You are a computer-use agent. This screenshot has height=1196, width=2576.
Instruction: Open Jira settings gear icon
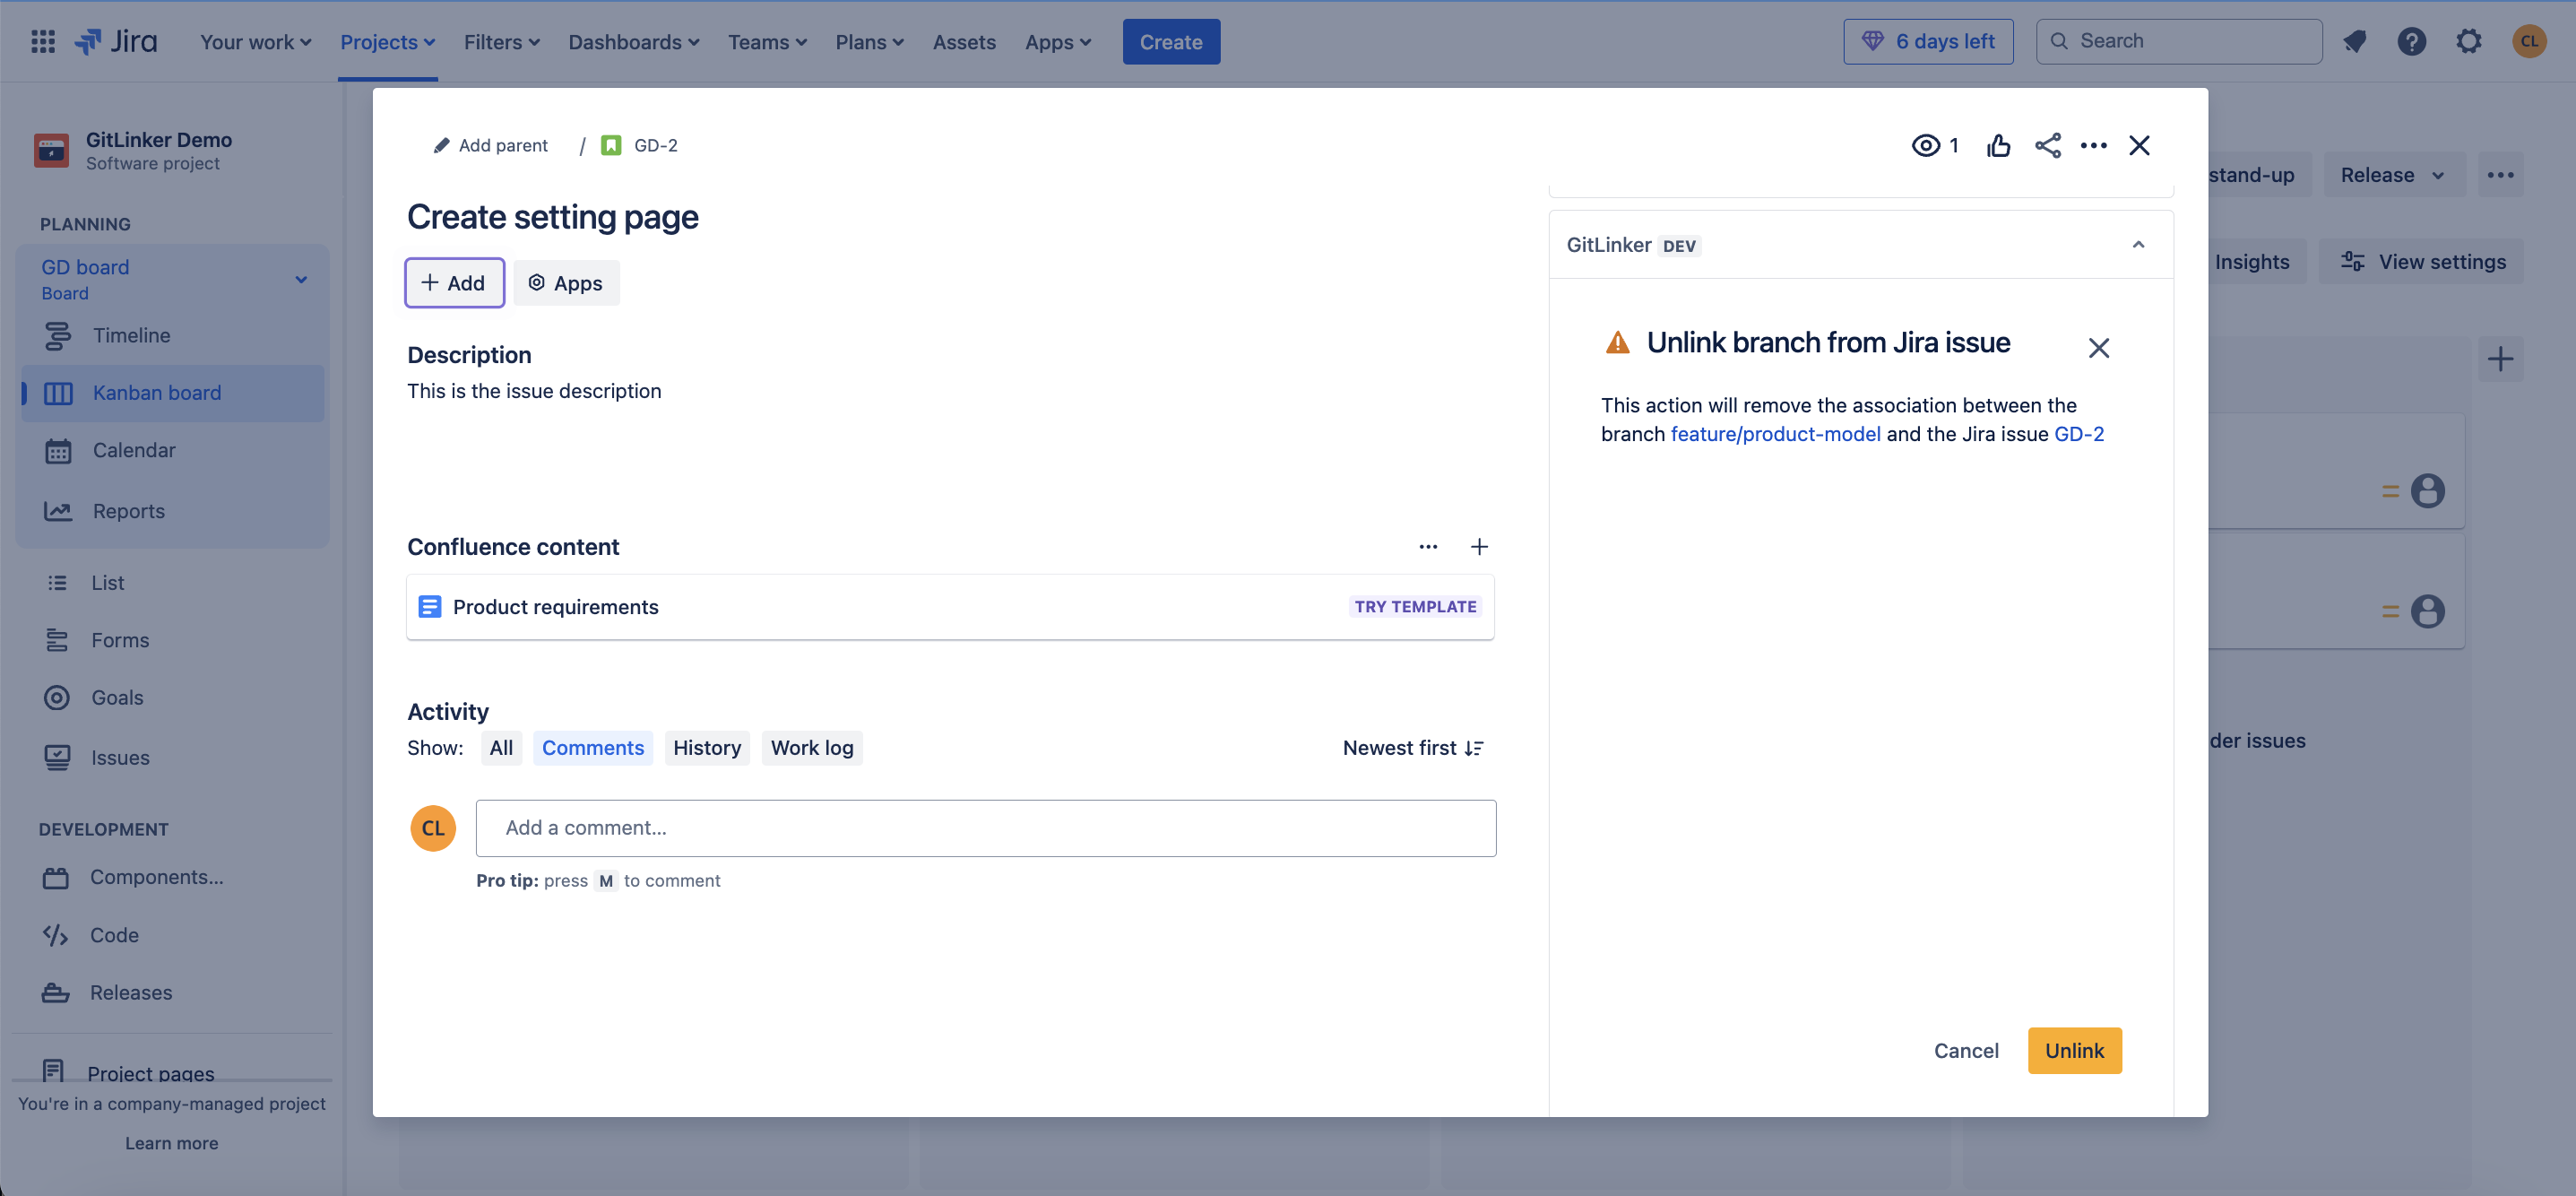[2468, 42]
